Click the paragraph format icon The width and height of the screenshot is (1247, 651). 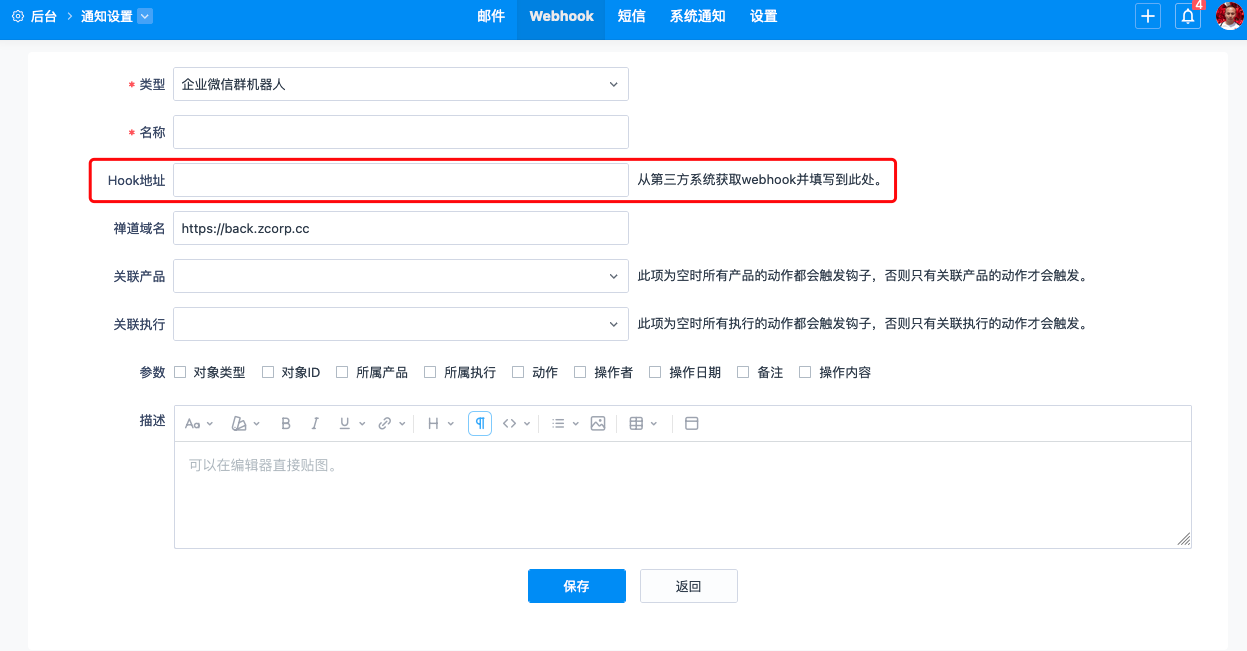480,424
